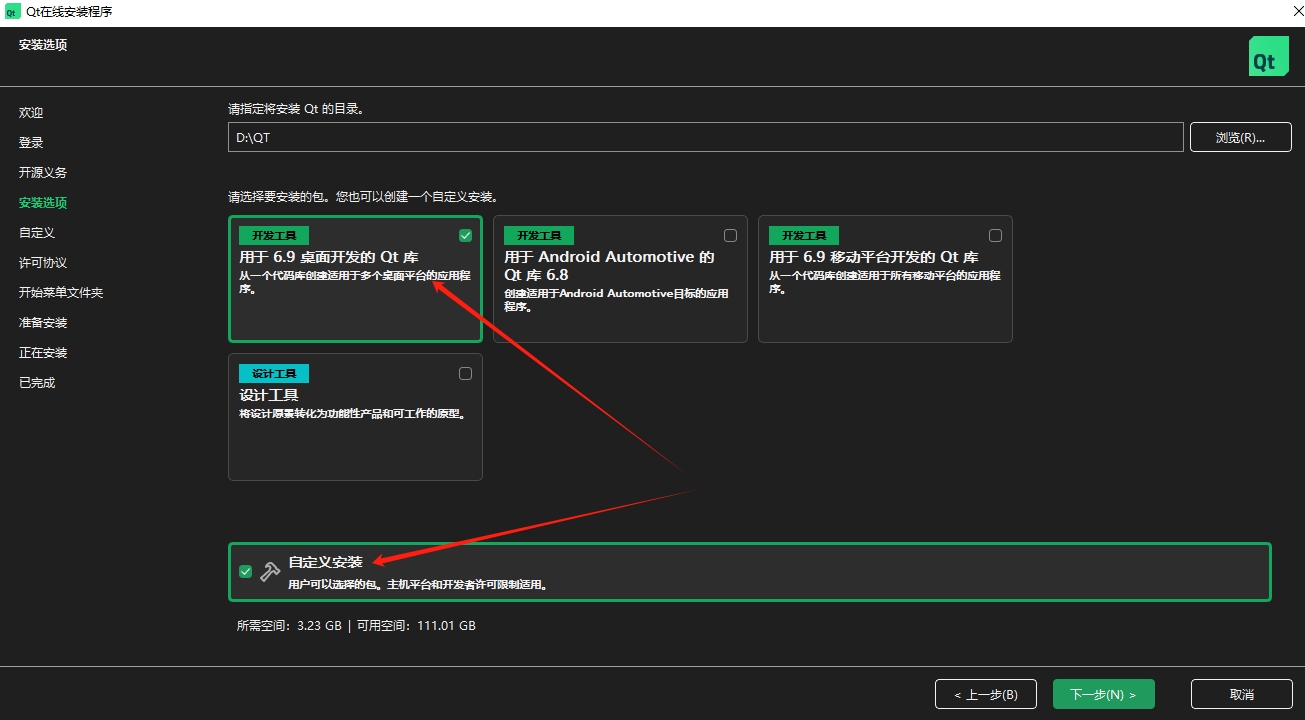The height and width of the screenshot is (720, 1305).
Task: Click the Android Automotive Qt 6.8 card
Action: click(620, 279)
